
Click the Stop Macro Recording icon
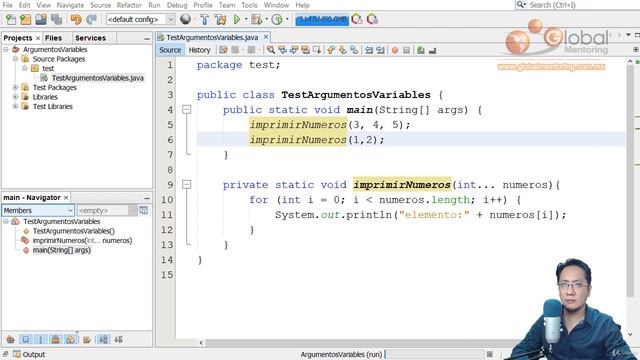point(406,50)
